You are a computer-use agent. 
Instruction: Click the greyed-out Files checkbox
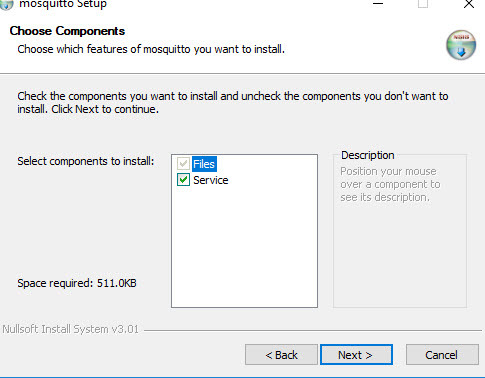(183, 164)
